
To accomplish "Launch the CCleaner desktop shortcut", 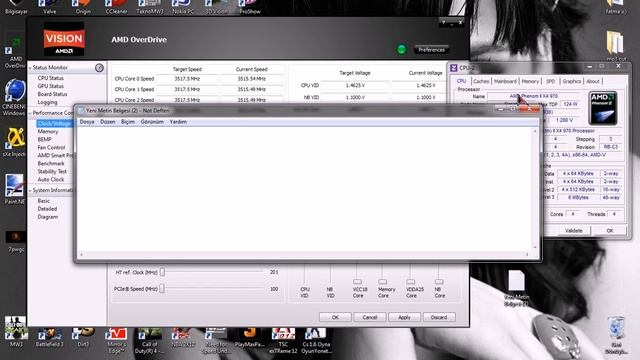I will [116, 7].
